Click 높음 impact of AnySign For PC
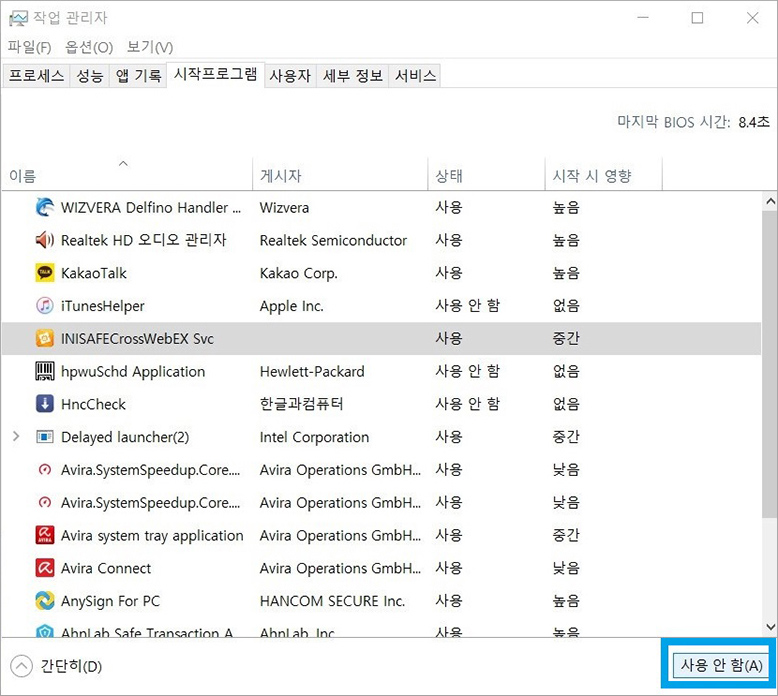 pyautogui.click(x=566, y=600)
